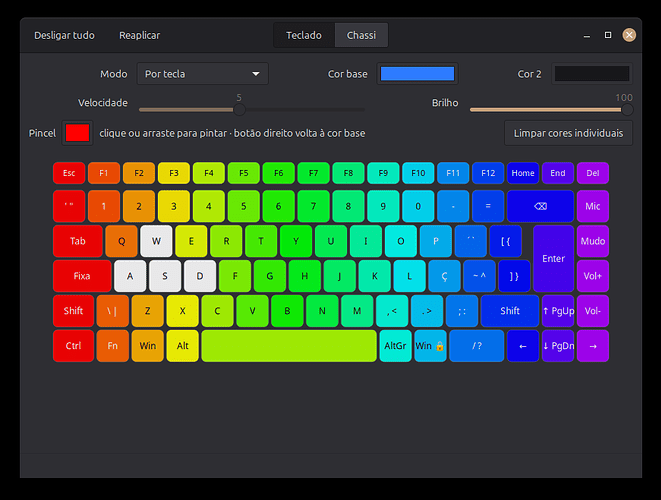Paint the Vol+ key

pyautogui.click(x=593, y=276)
